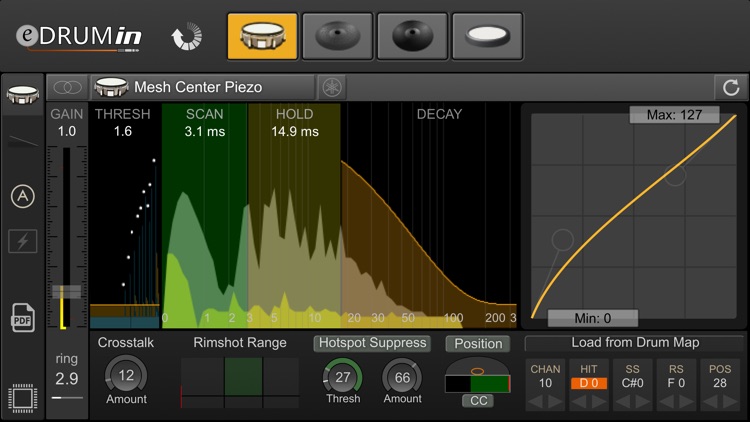Image resolution: width=750 pixels, height=422 pixels.
Task: Click the HIT note D 0
Action: pos(589,383)
